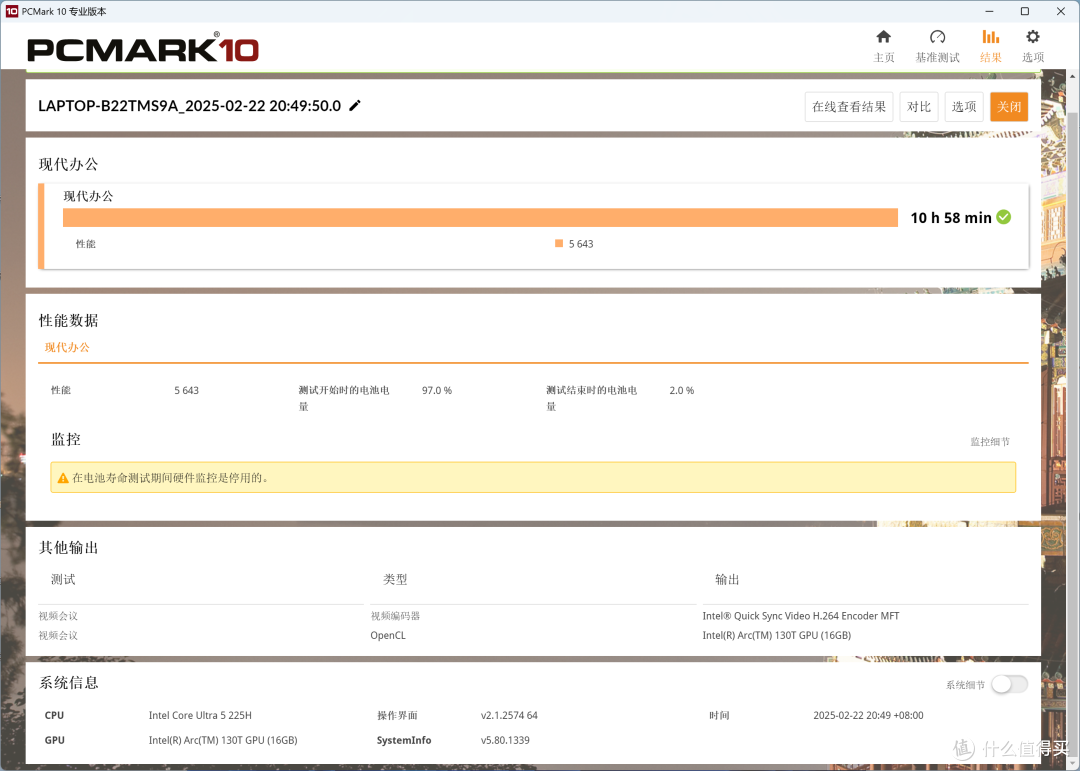1080x771 pixels.
Task: Click the 视频编码器 type cell
Action: point(395,616)
